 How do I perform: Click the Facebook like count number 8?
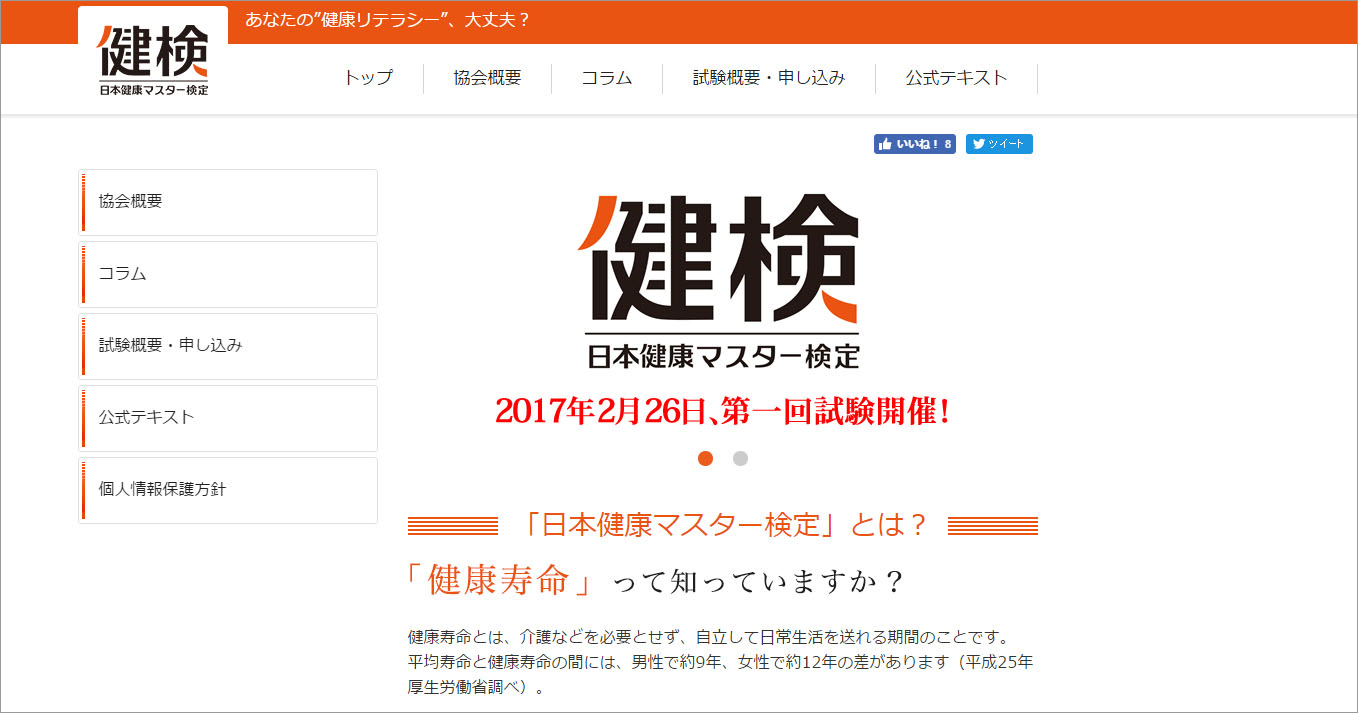click(947, 144)
